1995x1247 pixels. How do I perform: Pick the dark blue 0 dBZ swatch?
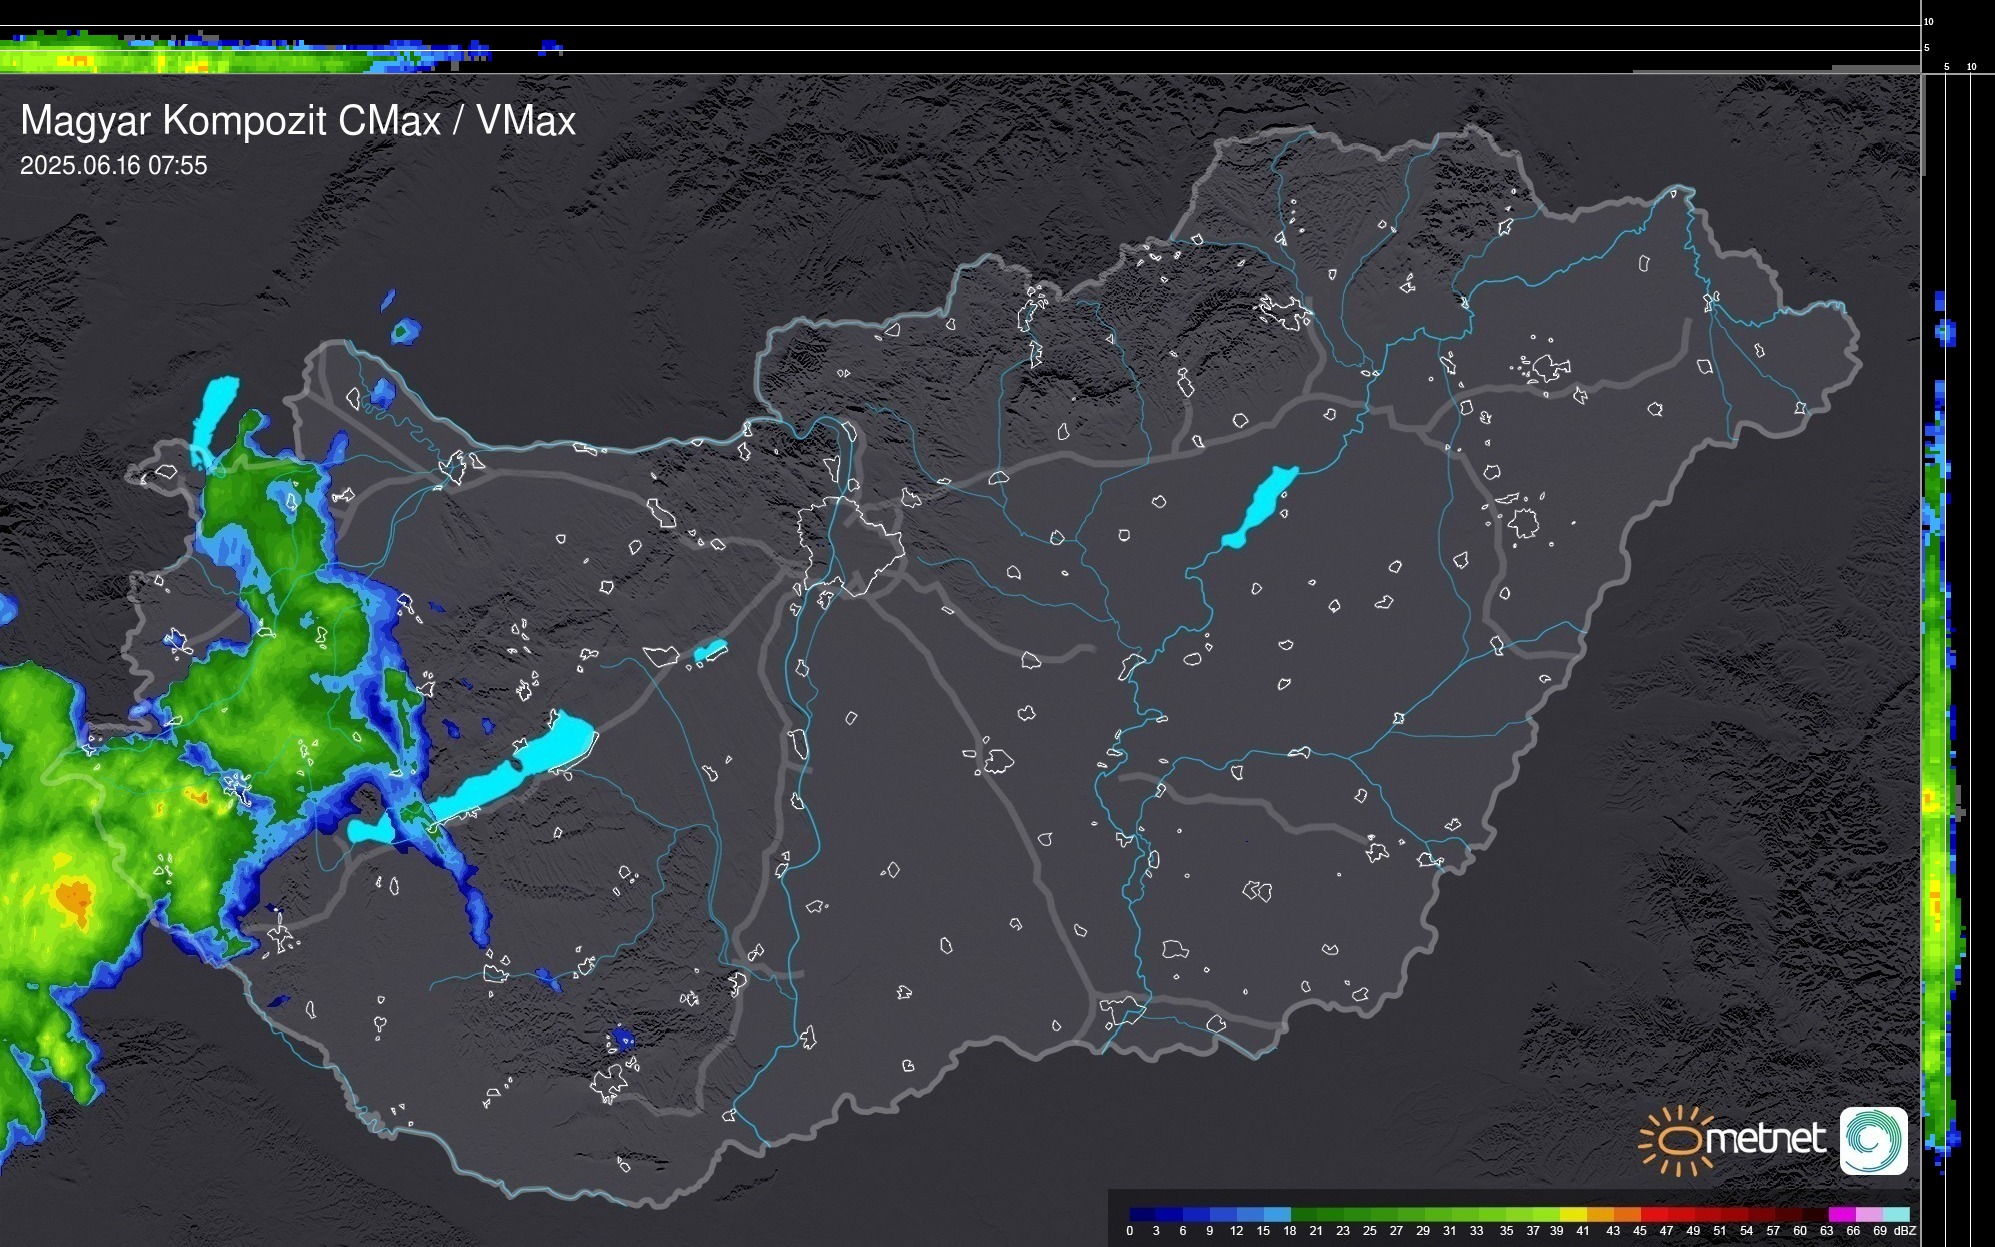pyautogui.click(x=1142, y=1215)
